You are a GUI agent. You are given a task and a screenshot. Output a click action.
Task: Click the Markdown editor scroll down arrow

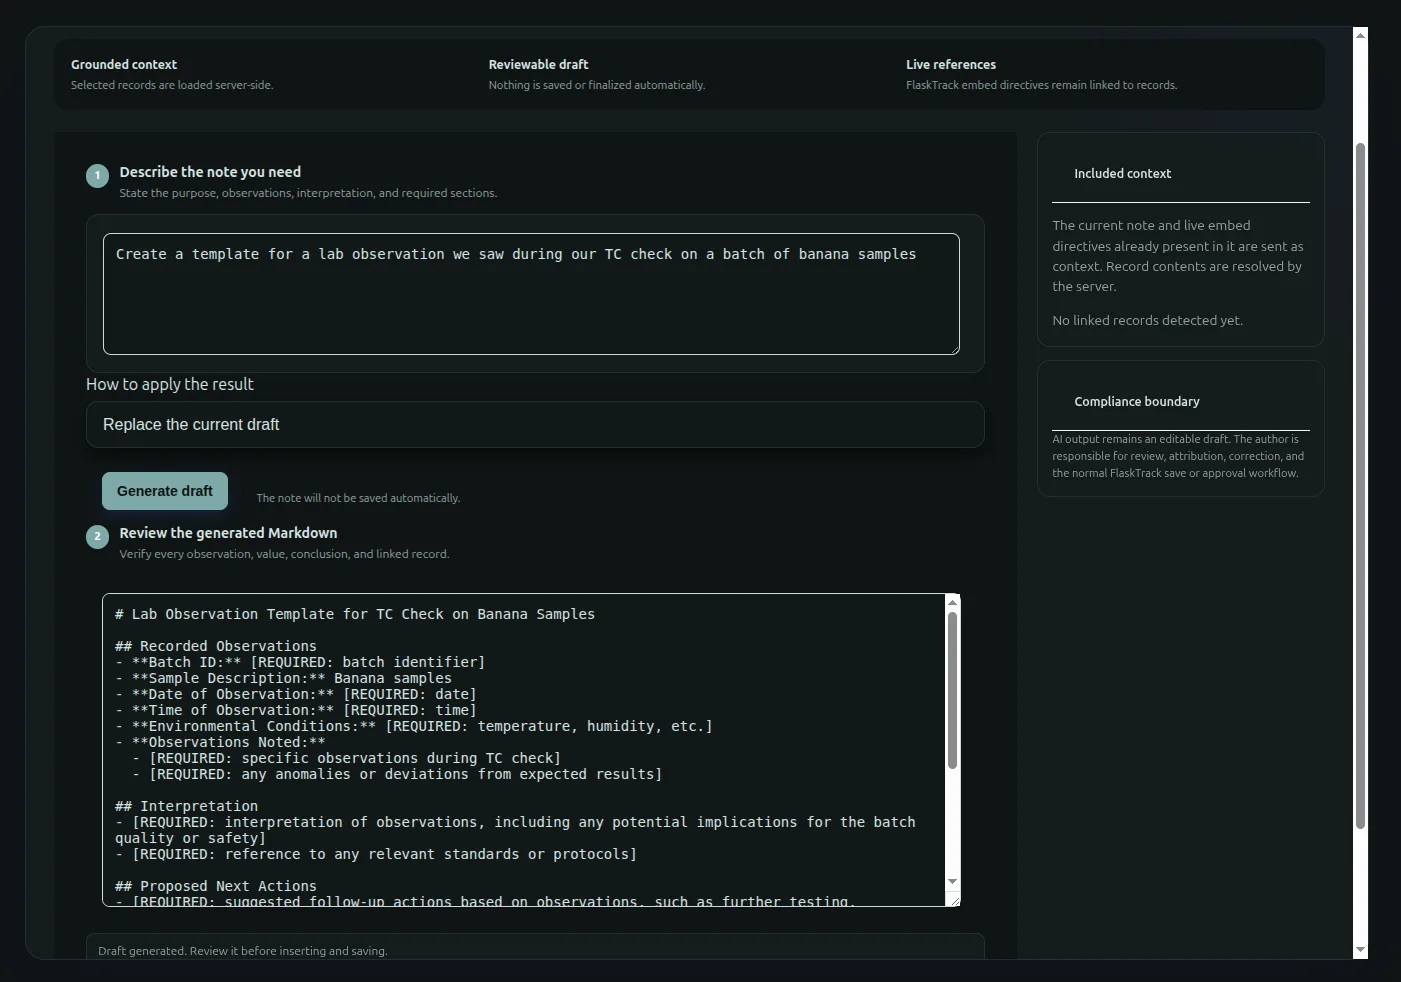point(952,881)
